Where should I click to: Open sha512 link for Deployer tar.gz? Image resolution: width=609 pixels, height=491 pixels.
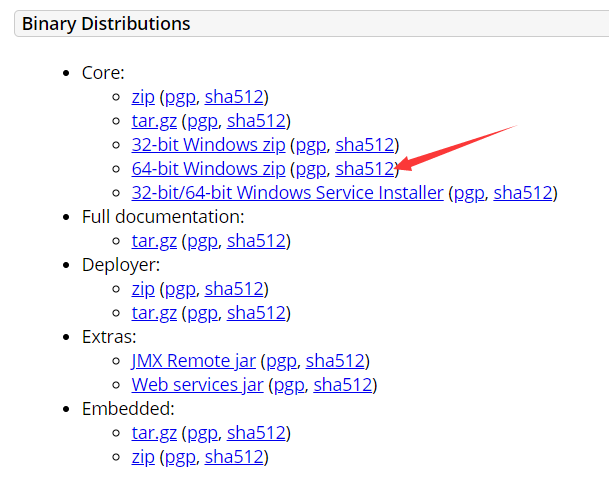click(x=256, y=313)
